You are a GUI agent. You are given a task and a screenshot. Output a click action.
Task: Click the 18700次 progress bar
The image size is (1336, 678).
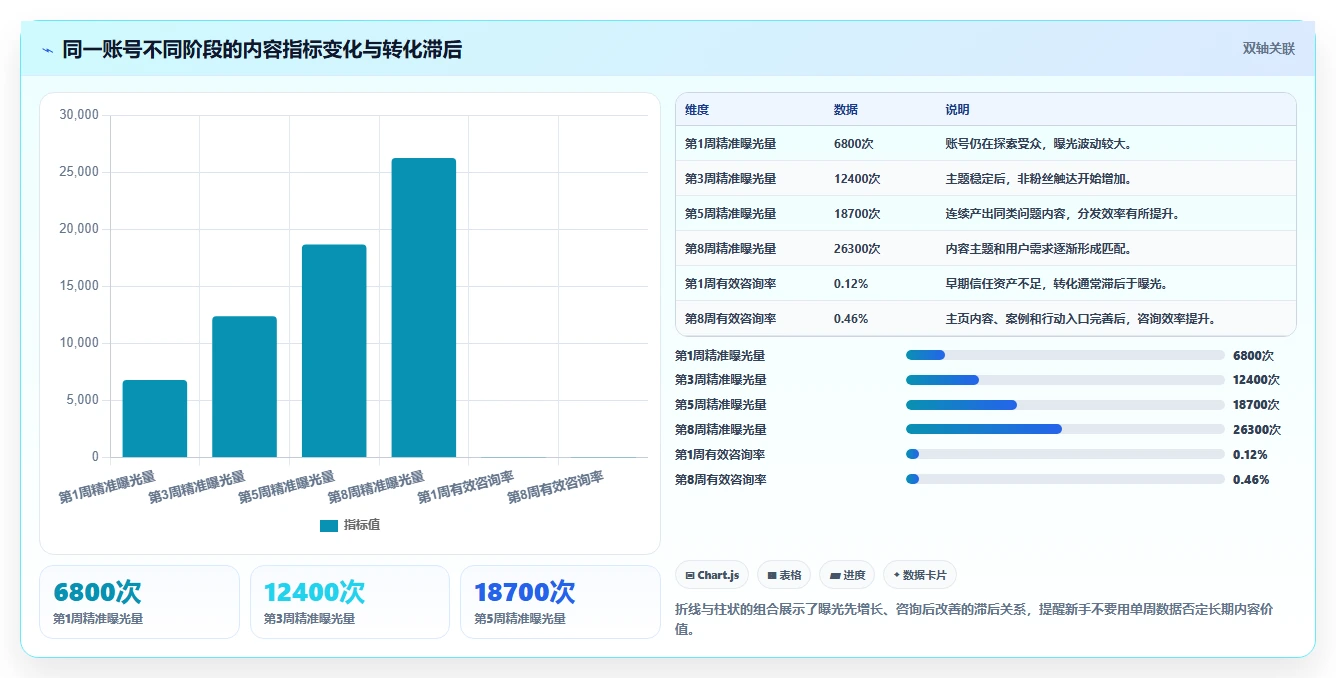point(1065,405)
